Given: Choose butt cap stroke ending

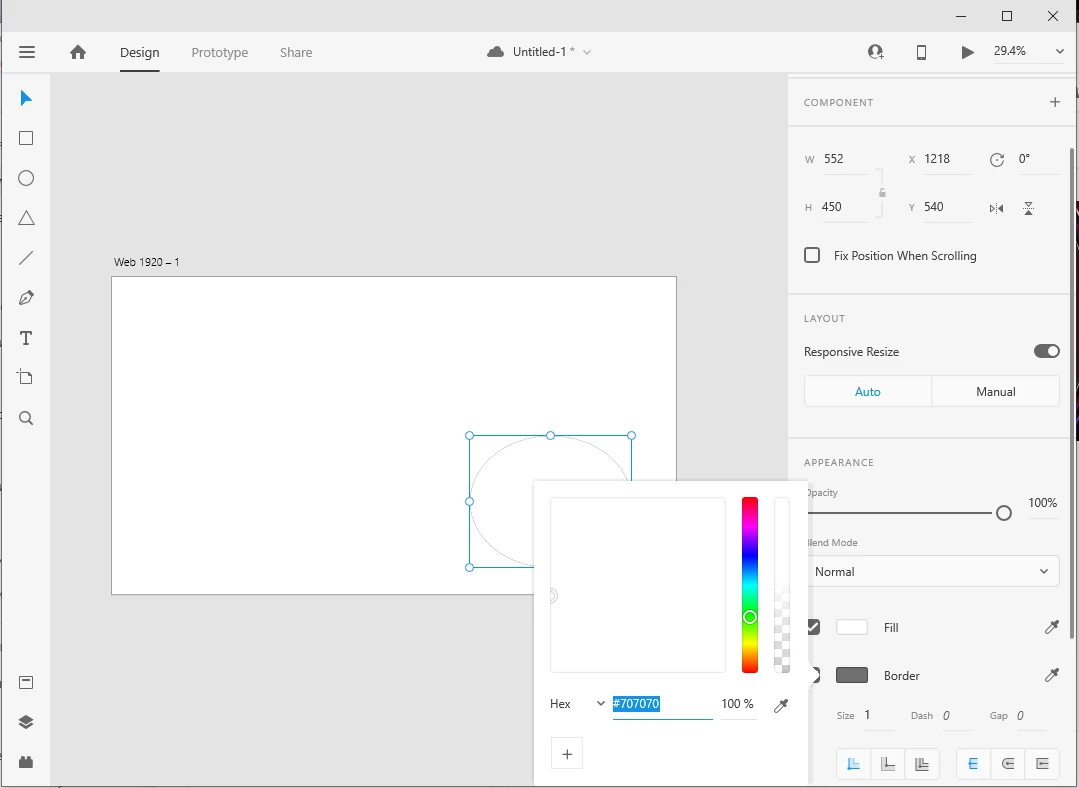Looking at the screenshot, I should [974, 764].
